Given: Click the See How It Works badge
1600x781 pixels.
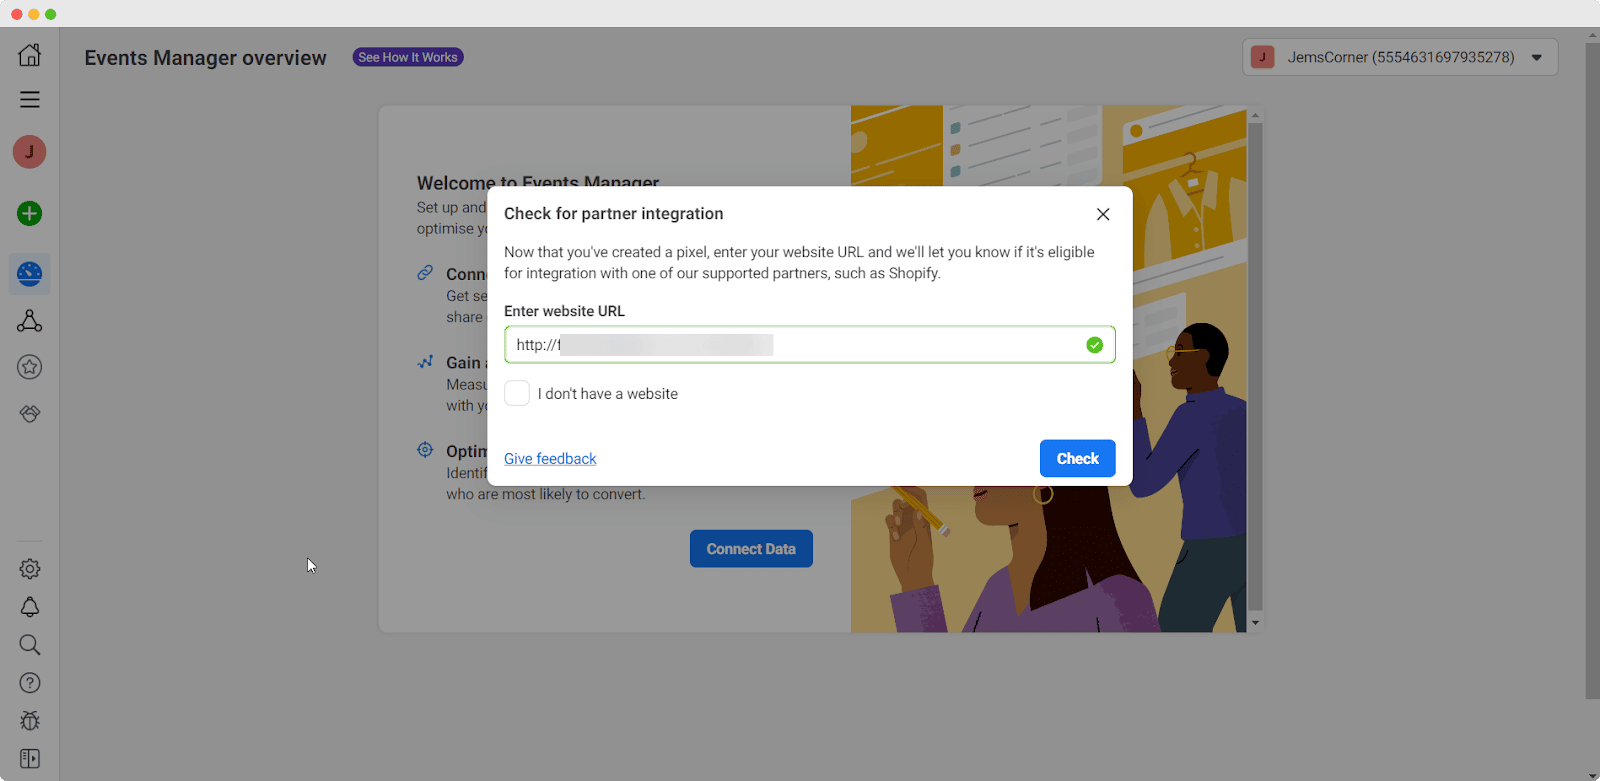Looking at the screenshot, I should point(408,57).
